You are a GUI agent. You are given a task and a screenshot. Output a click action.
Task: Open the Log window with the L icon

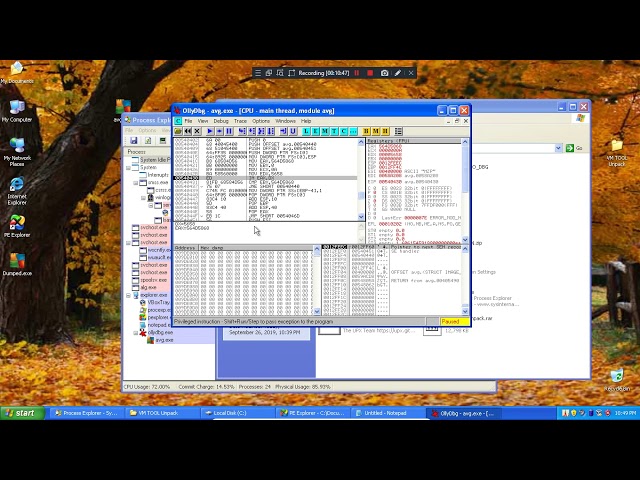pyautogui.click(x=306, y=131)
